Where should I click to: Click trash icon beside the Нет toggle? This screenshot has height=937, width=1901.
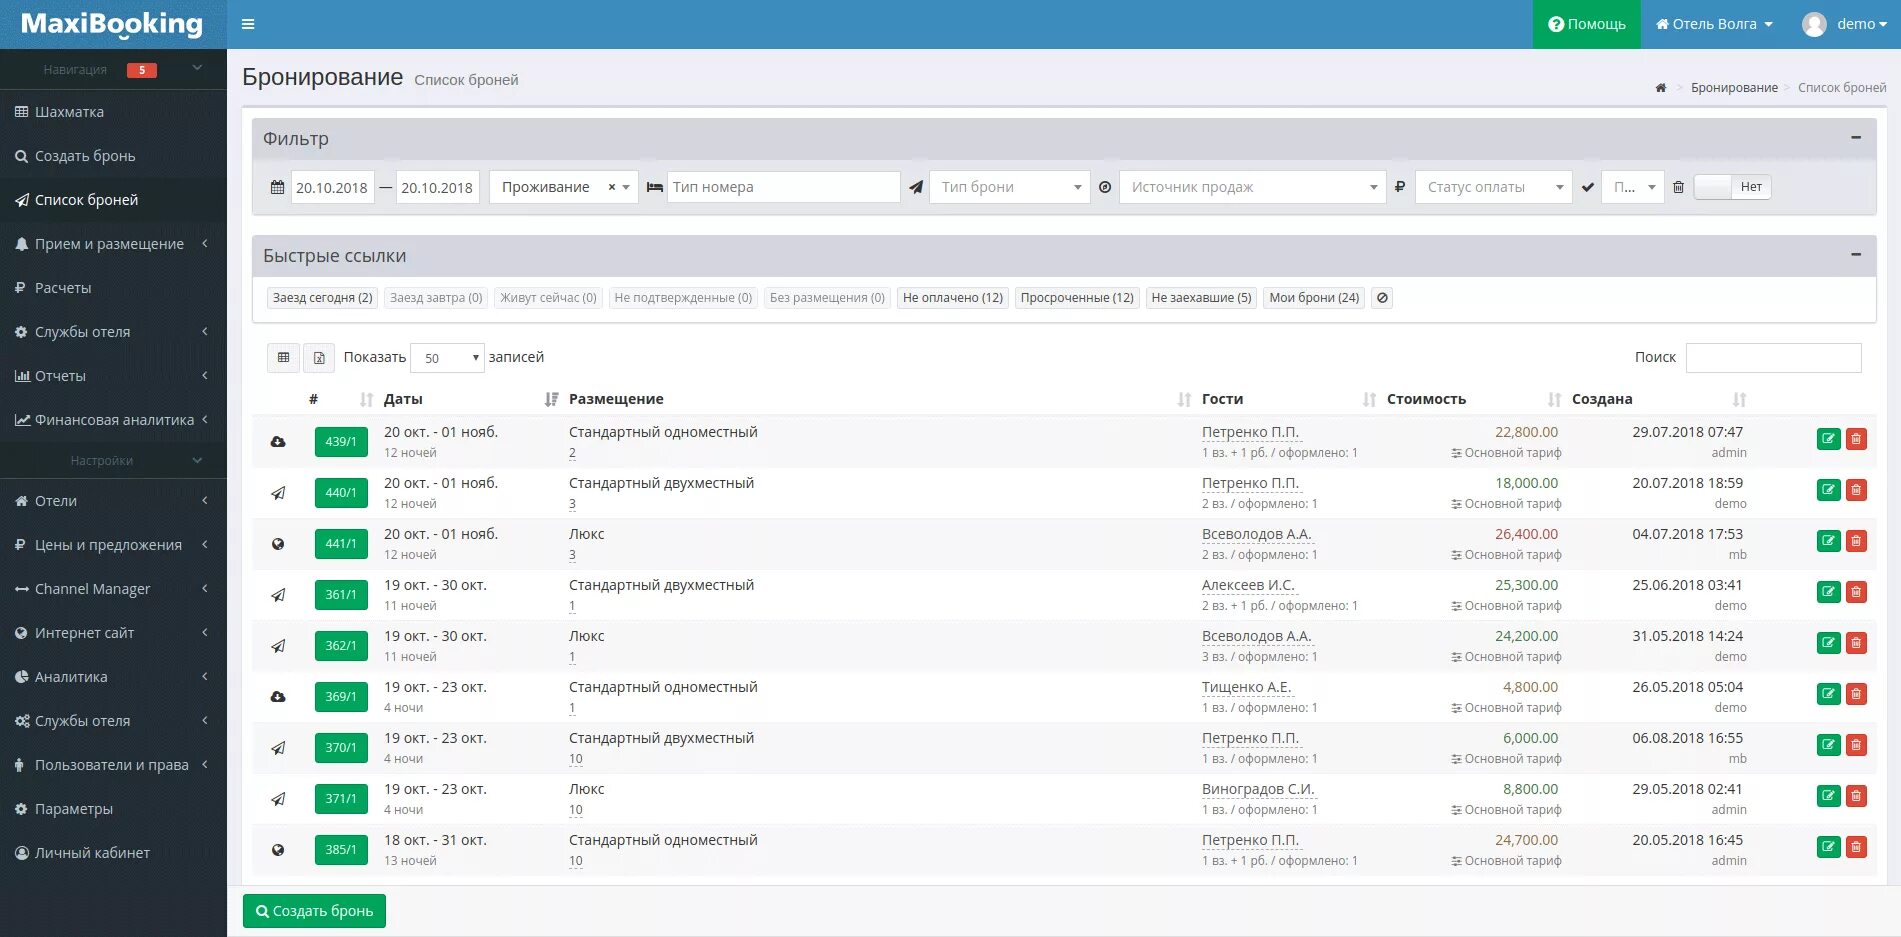(x=1679, y=187)
